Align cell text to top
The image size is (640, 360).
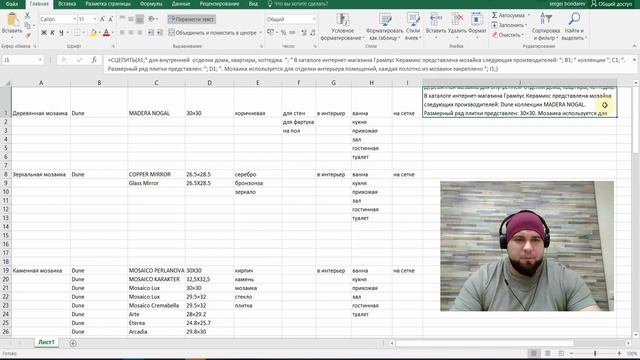click(x=122, y=19)
